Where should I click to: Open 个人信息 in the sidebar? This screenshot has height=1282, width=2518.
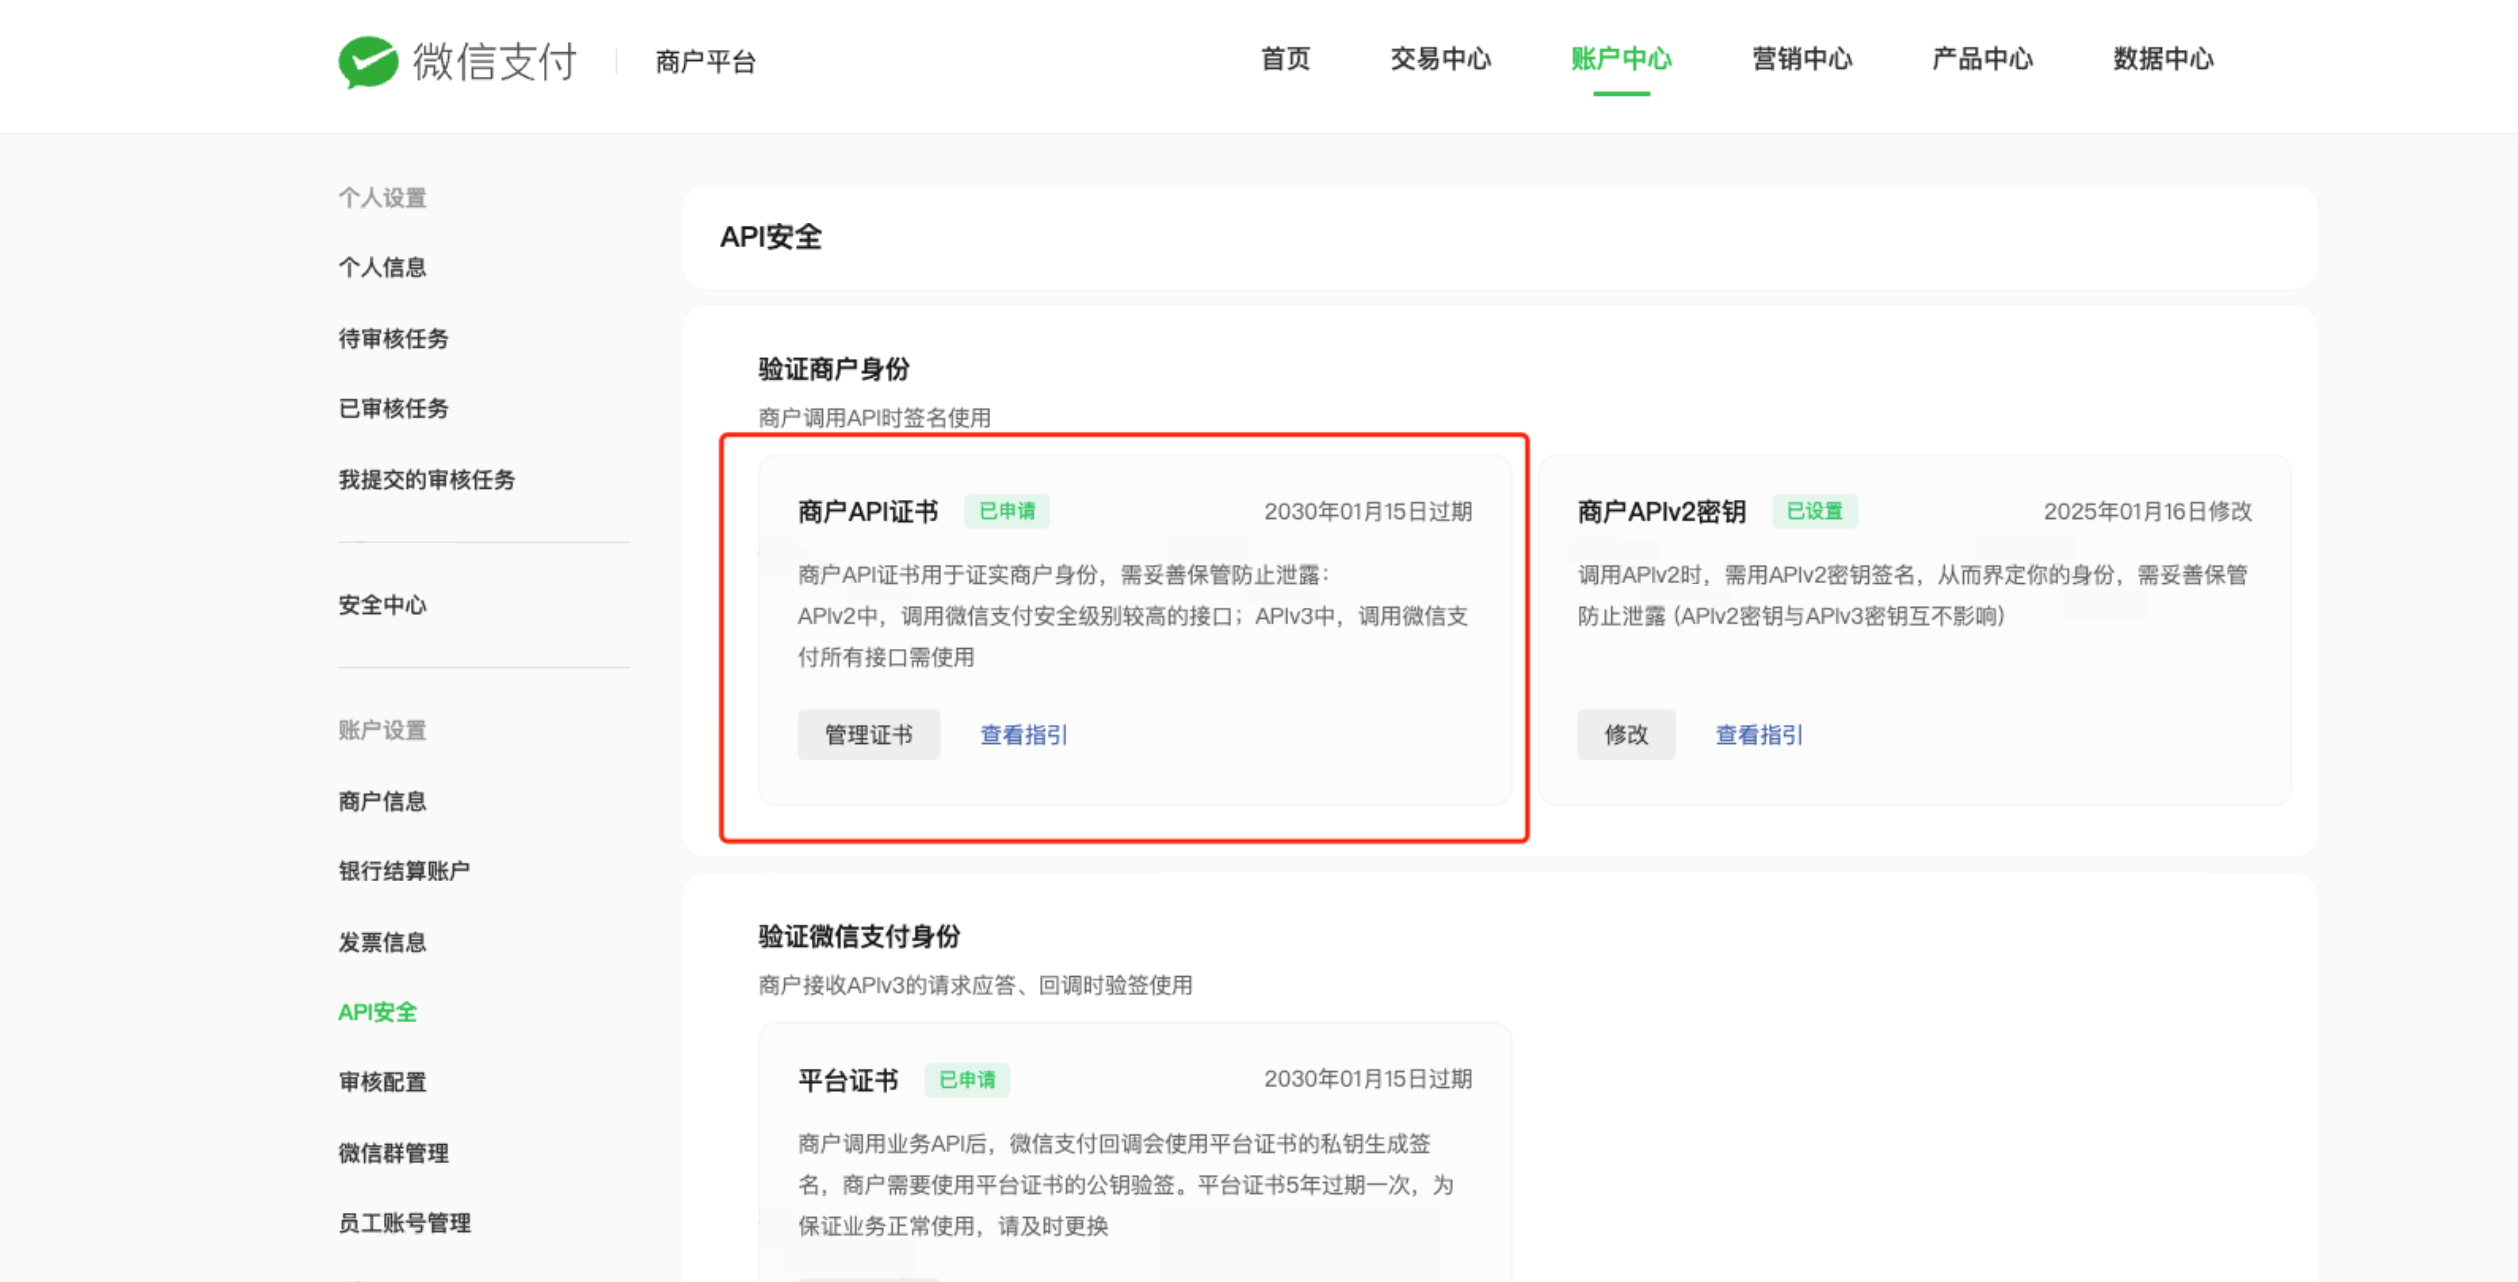(x=382, y=267)
